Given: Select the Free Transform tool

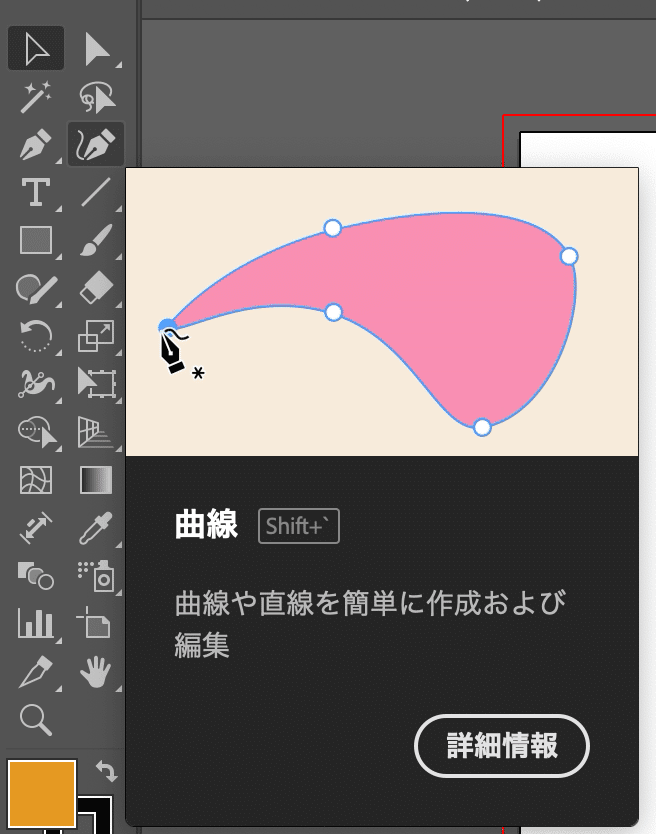Looking at the screenshot, I should pos(96,383).
